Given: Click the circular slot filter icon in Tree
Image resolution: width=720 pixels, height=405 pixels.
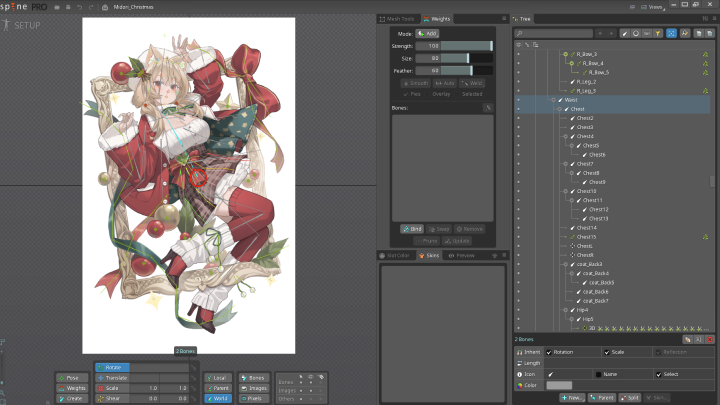Looking at the screenshot, I should point(636,34).
